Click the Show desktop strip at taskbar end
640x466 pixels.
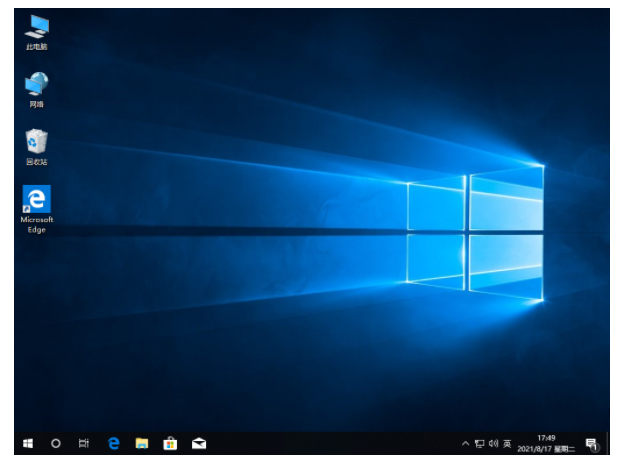click(x=608, y=444)
